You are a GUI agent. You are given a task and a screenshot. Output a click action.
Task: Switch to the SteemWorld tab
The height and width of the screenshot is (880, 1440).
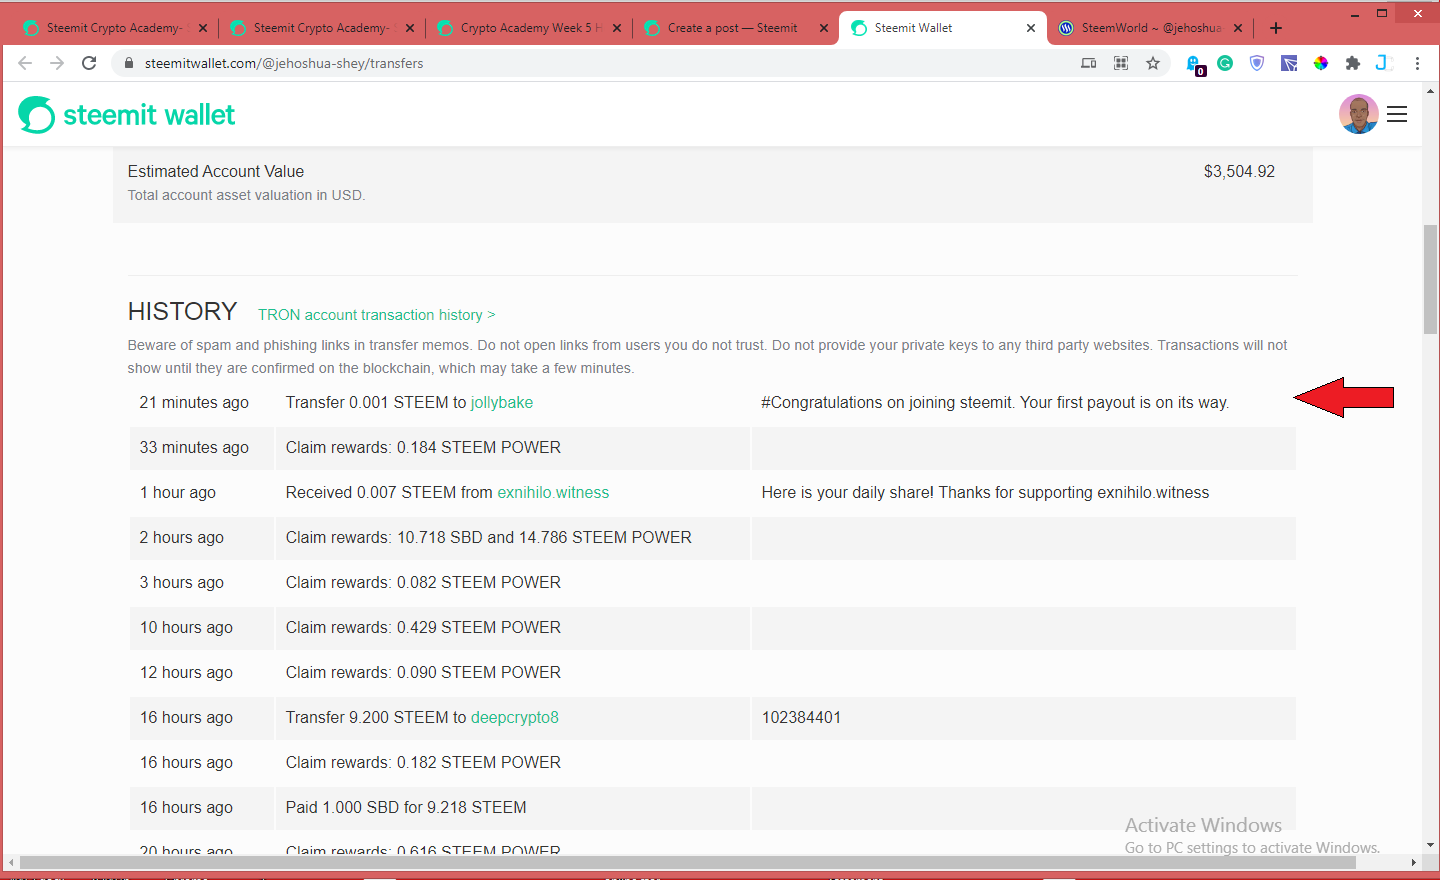pyautogui.click(x=1150, y=28)
